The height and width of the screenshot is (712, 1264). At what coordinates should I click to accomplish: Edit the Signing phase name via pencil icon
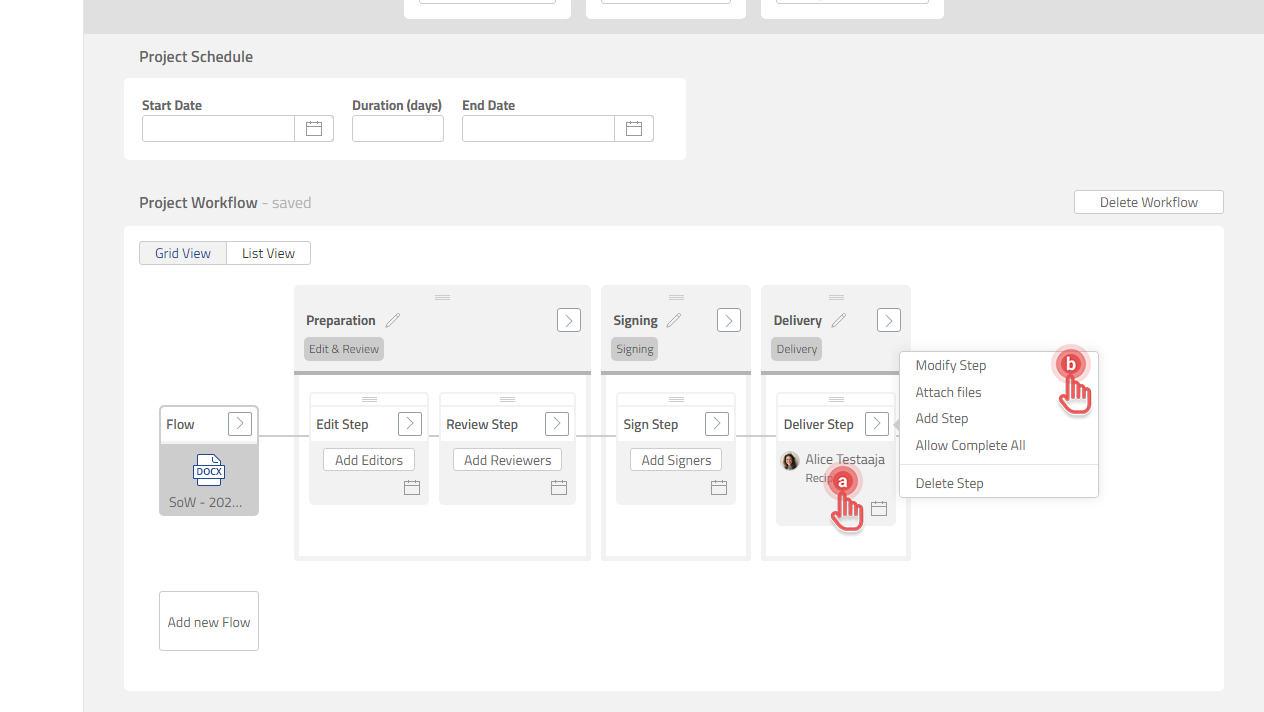pyautogui.click(x=676, y=319)
